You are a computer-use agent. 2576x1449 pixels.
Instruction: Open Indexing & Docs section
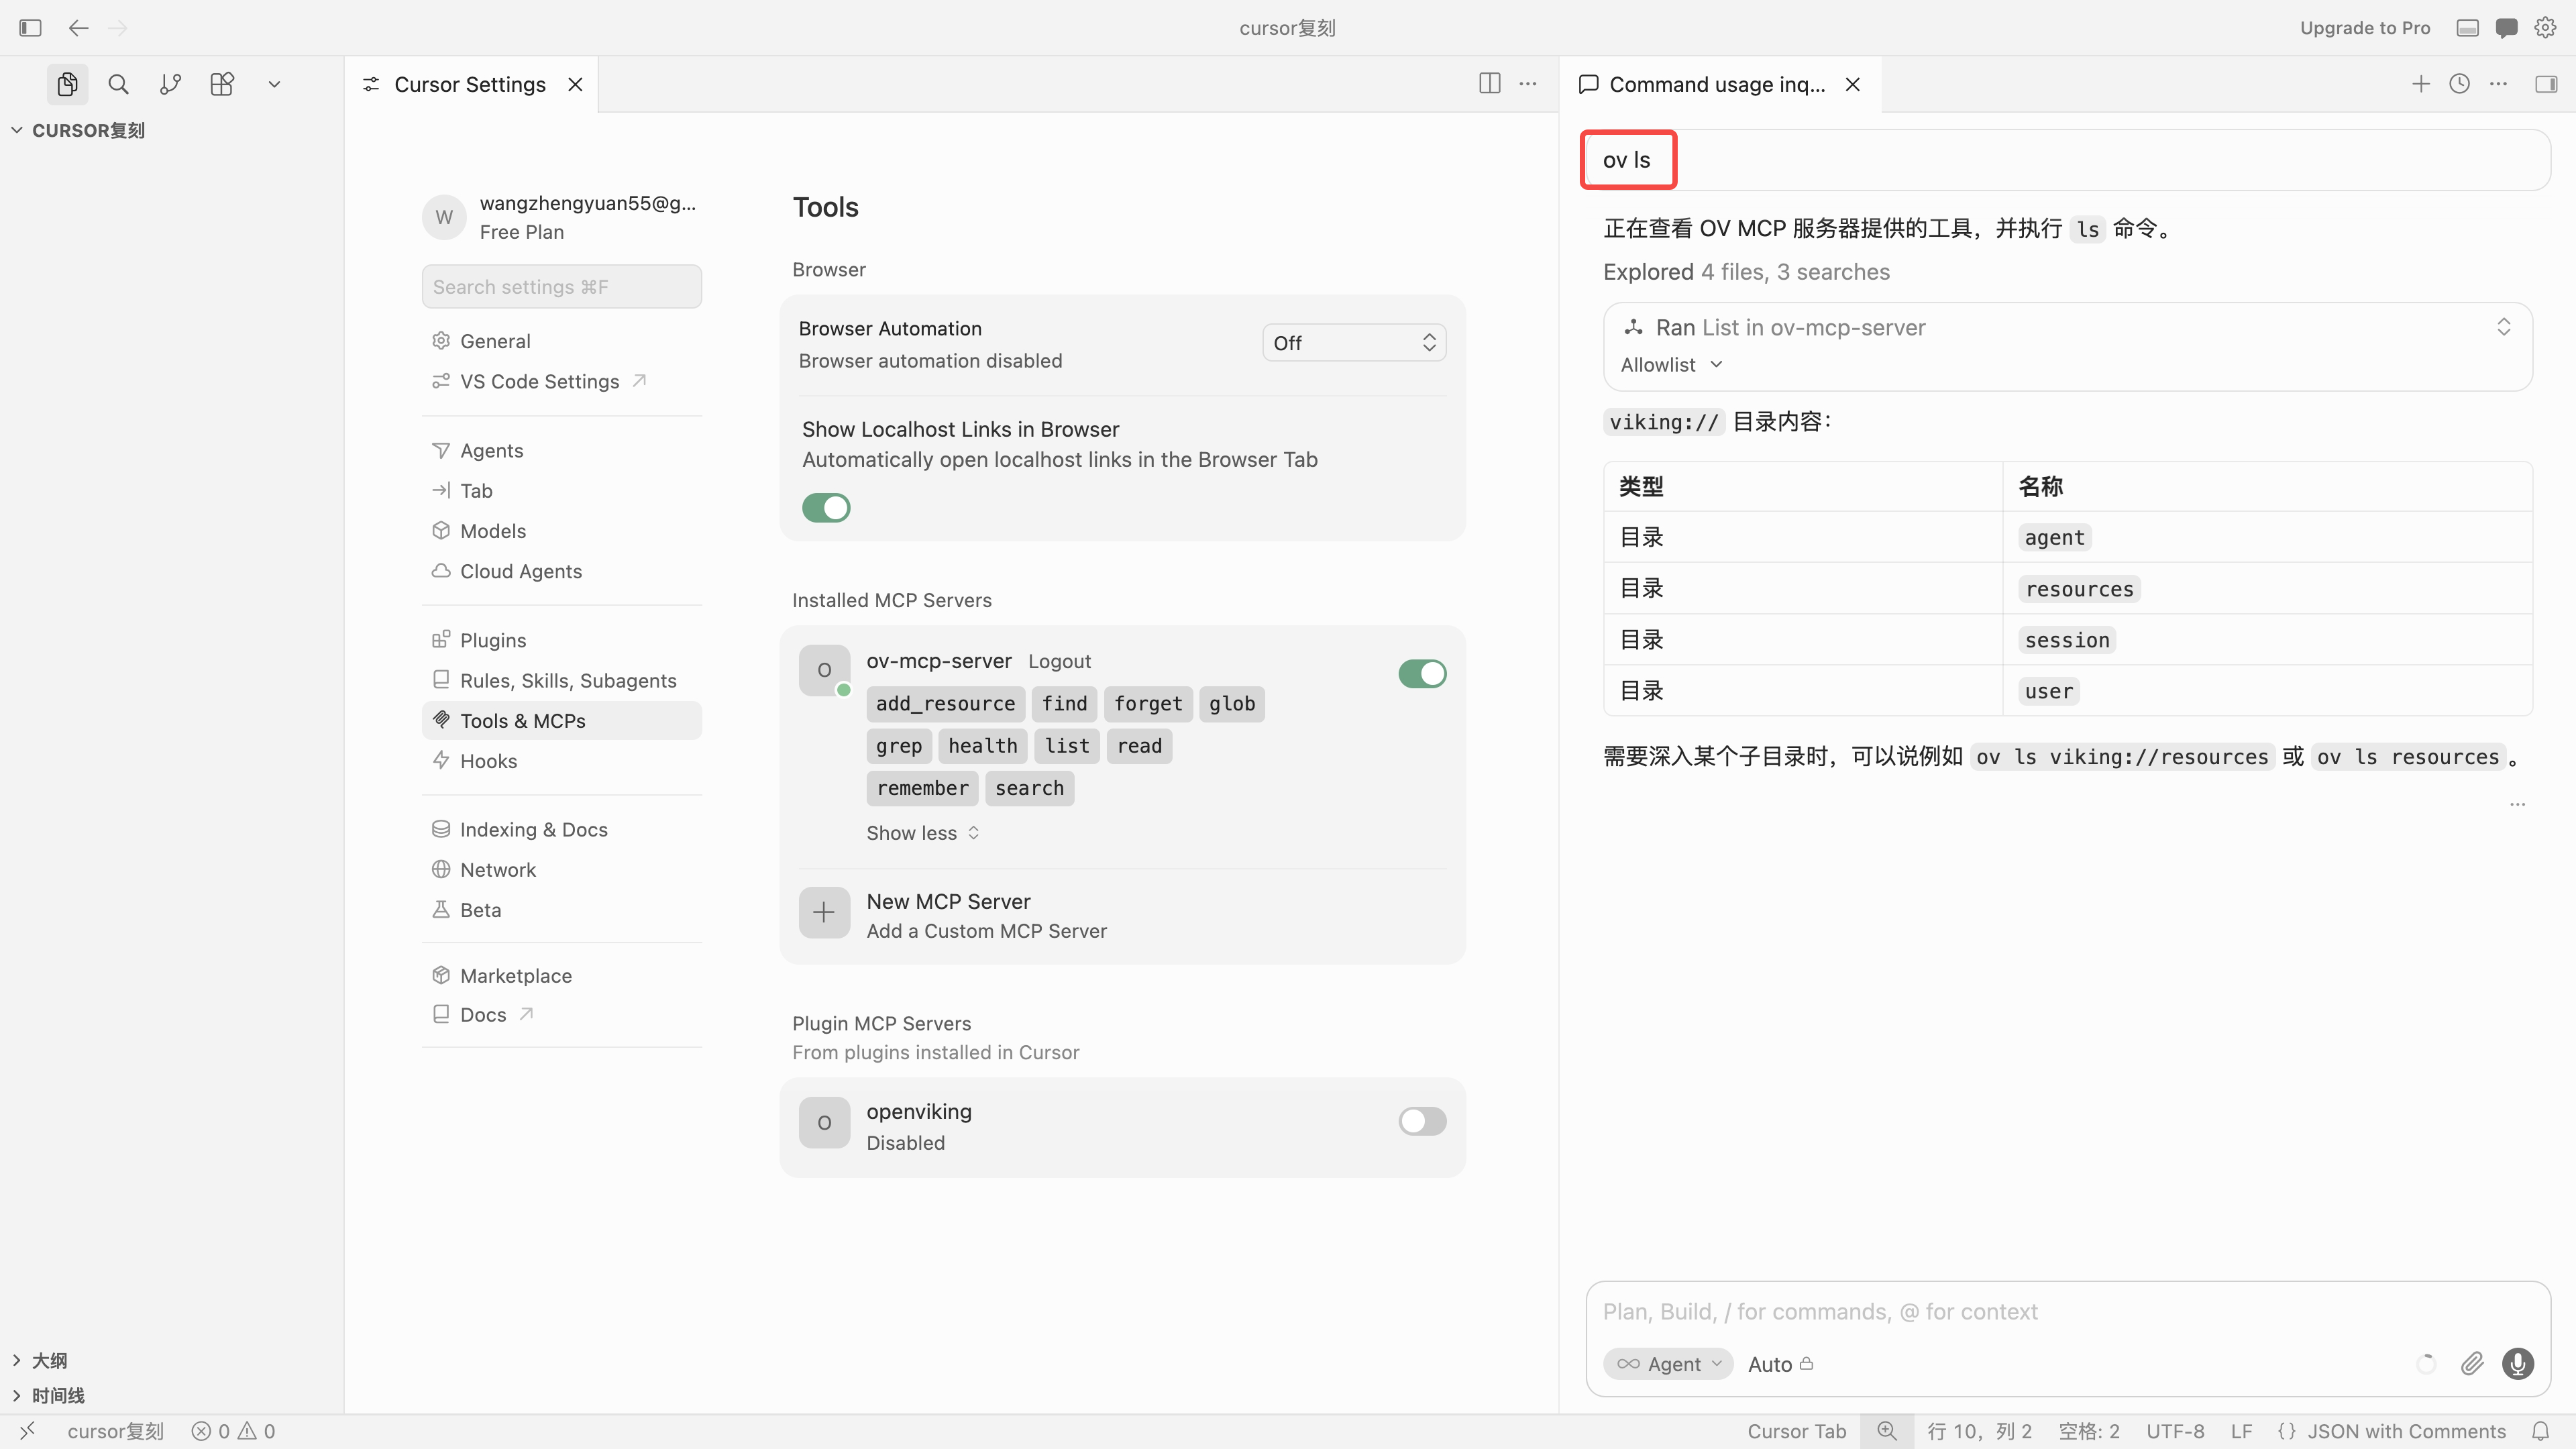coord(561,829)
